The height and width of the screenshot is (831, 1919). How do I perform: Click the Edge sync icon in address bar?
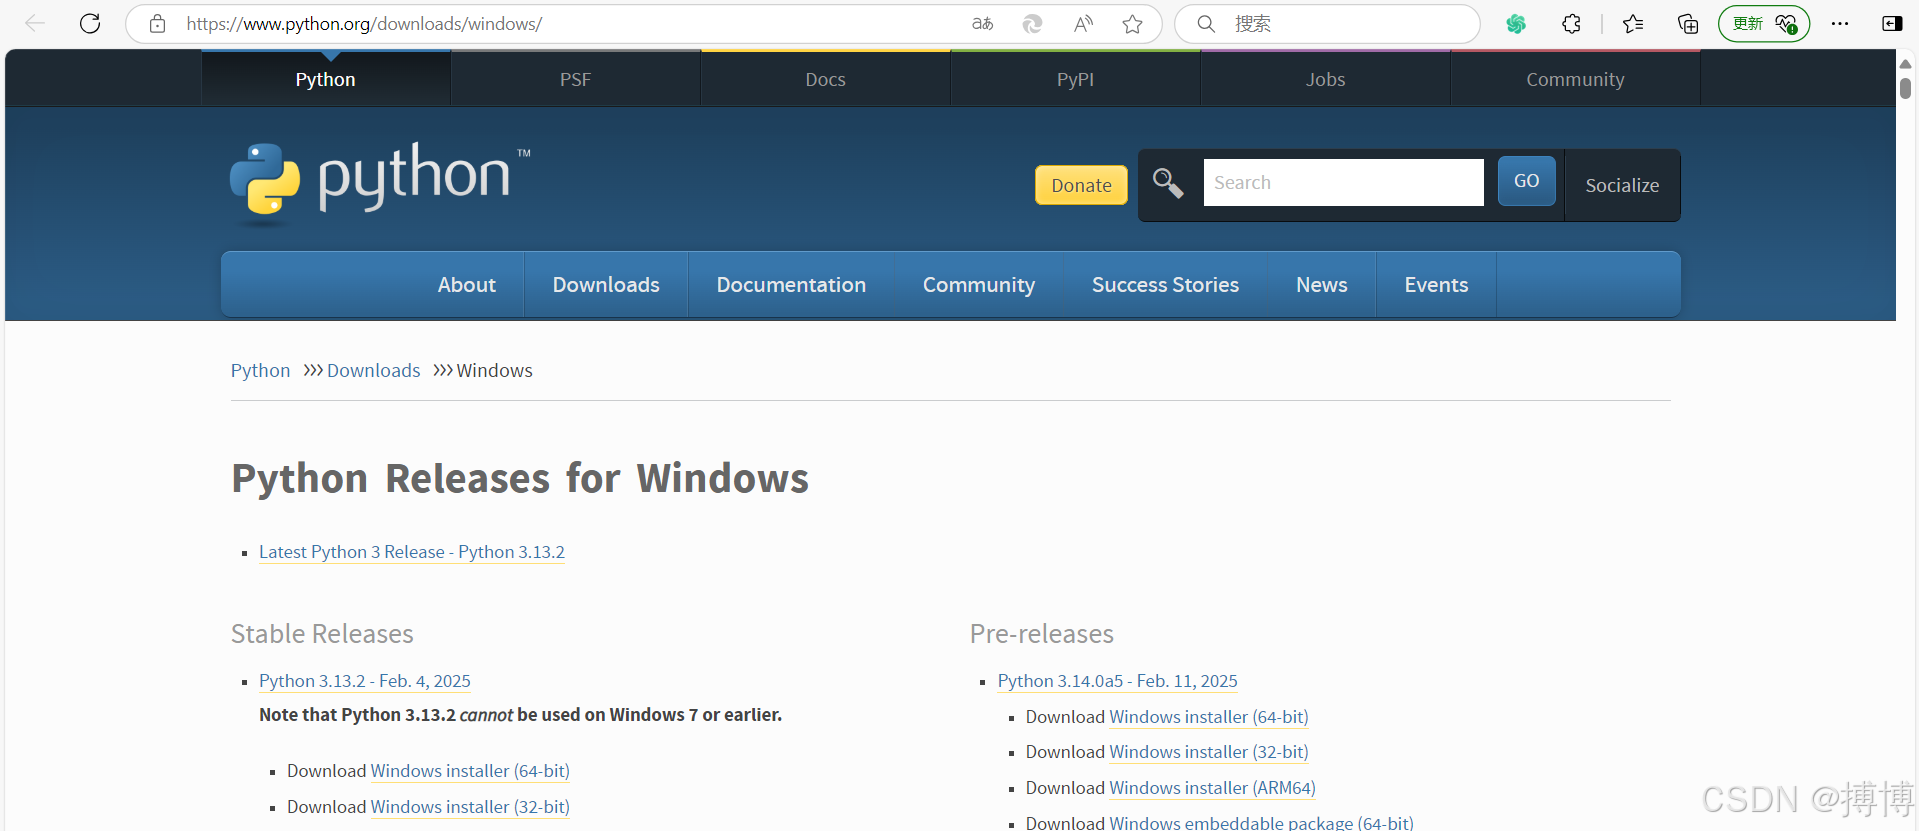pos(1032,24)
